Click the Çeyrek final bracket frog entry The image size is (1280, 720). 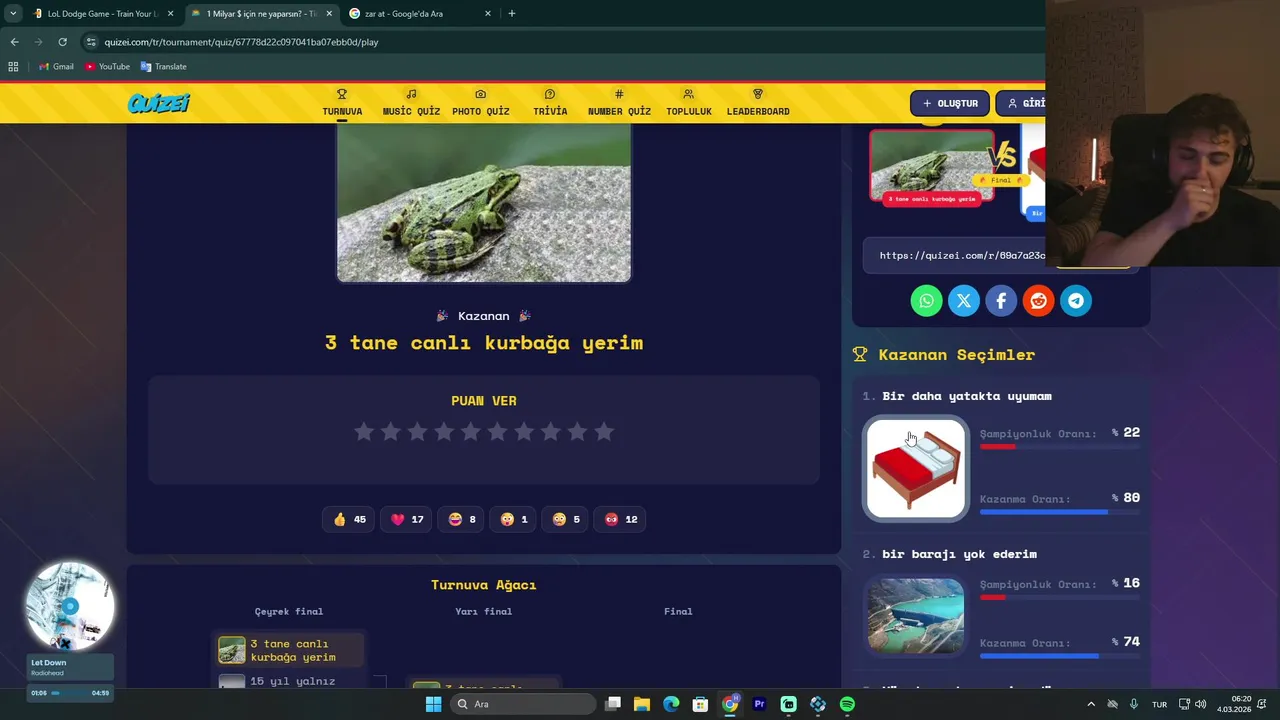290,650
